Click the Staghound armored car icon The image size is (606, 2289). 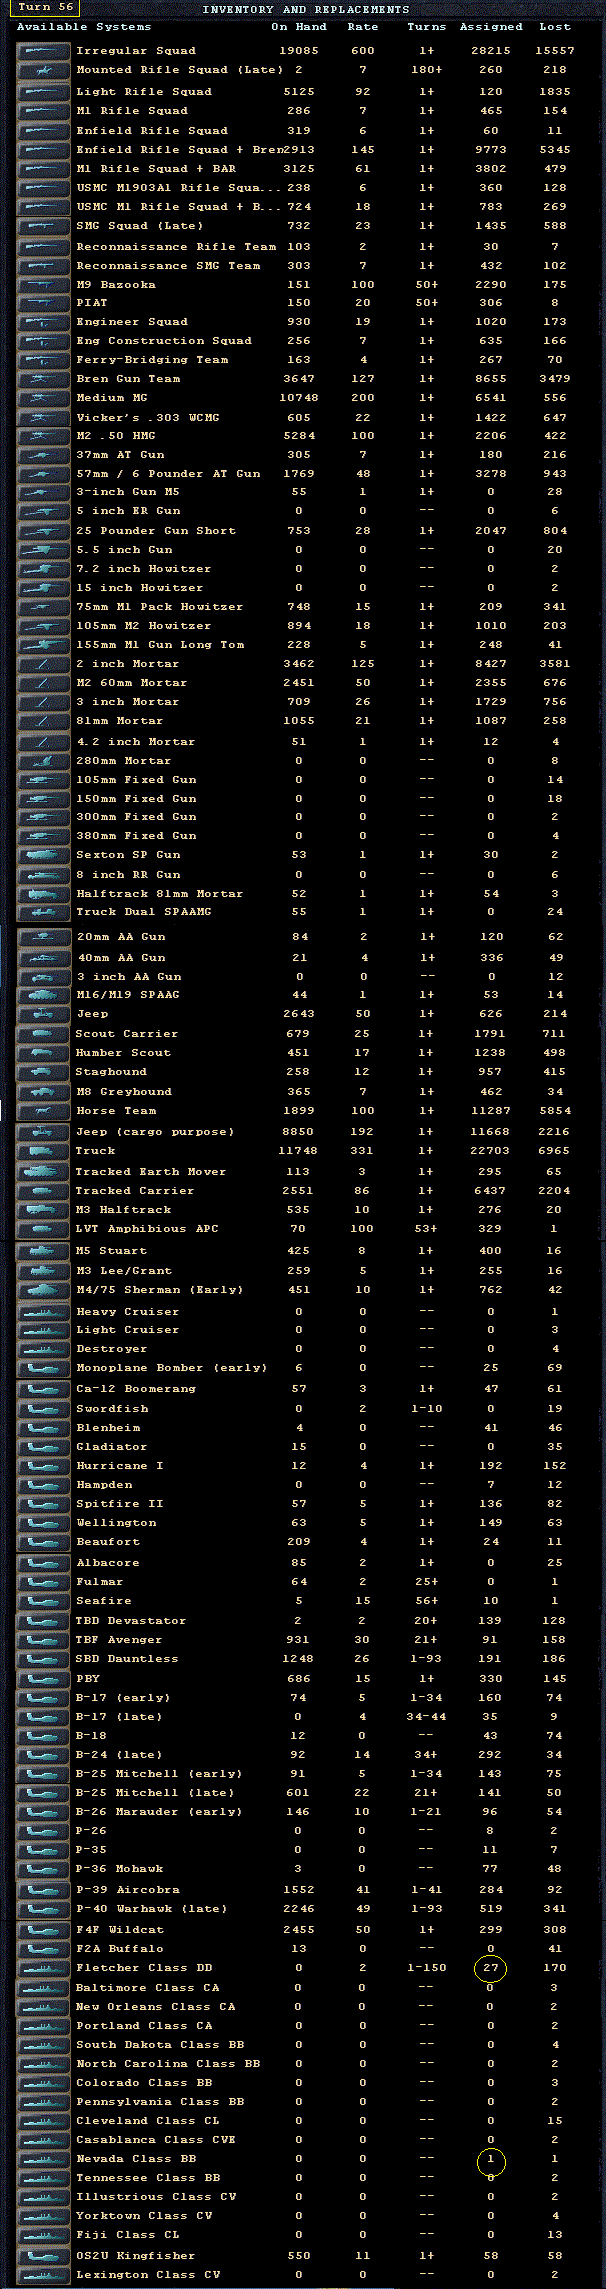click(44, 1072)
